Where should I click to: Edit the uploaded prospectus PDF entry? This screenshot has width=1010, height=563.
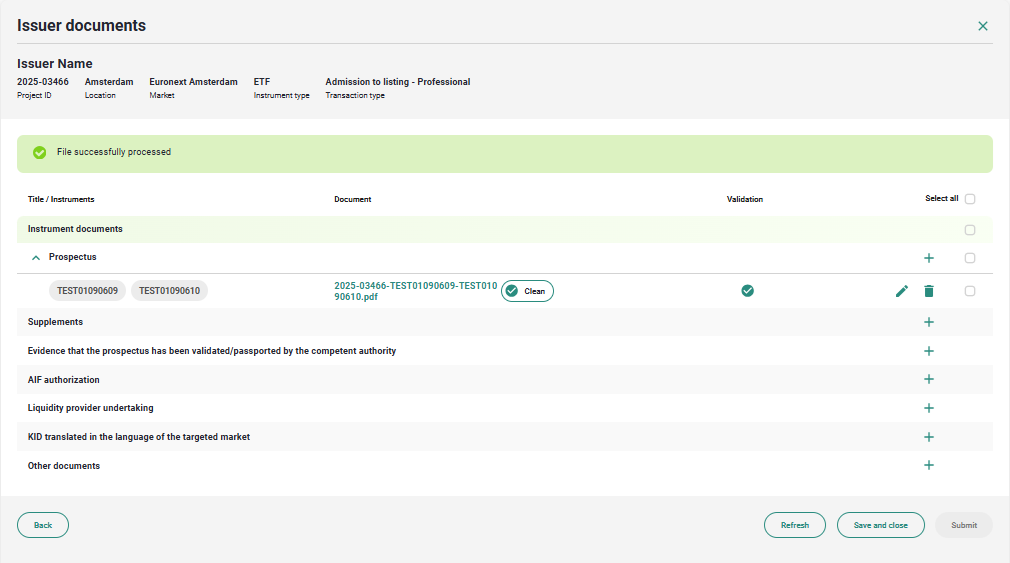(902, 291)
